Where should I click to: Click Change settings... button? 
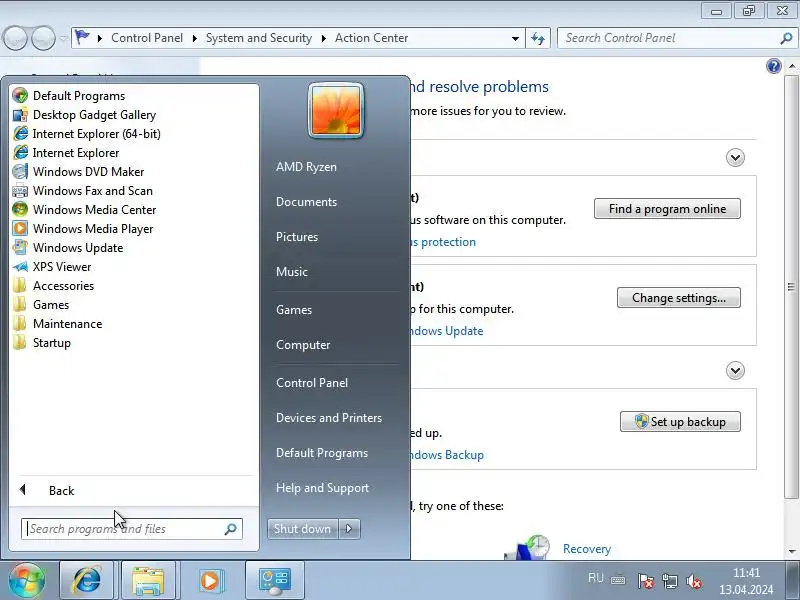679,298
